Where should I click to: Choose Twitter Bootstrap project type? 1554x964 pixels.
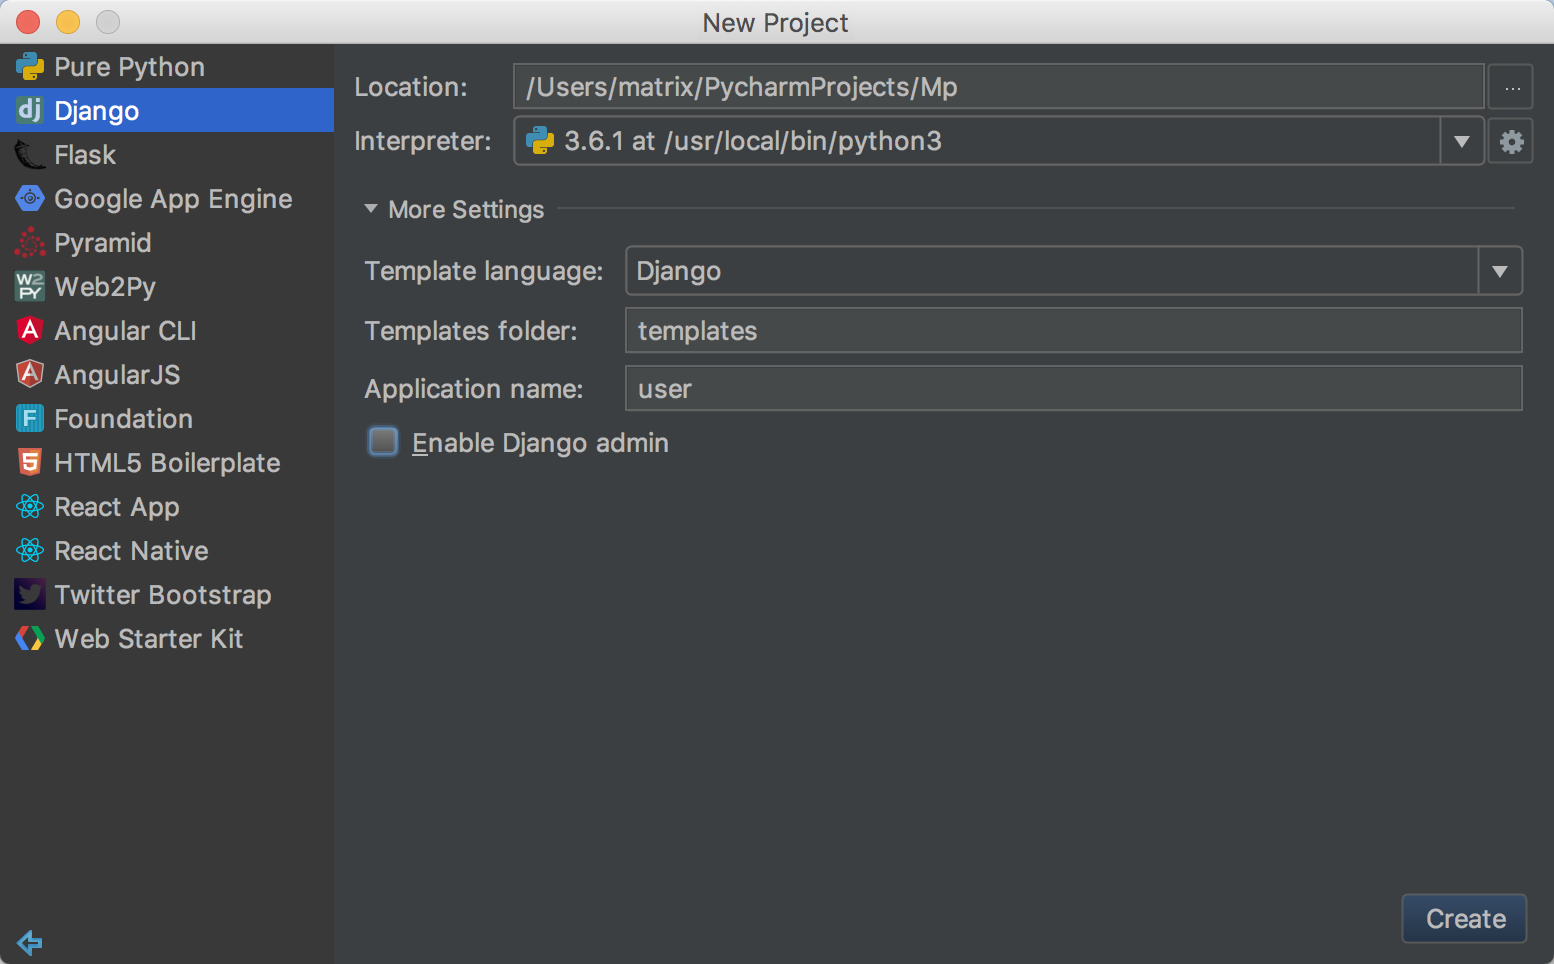(167, 594)
